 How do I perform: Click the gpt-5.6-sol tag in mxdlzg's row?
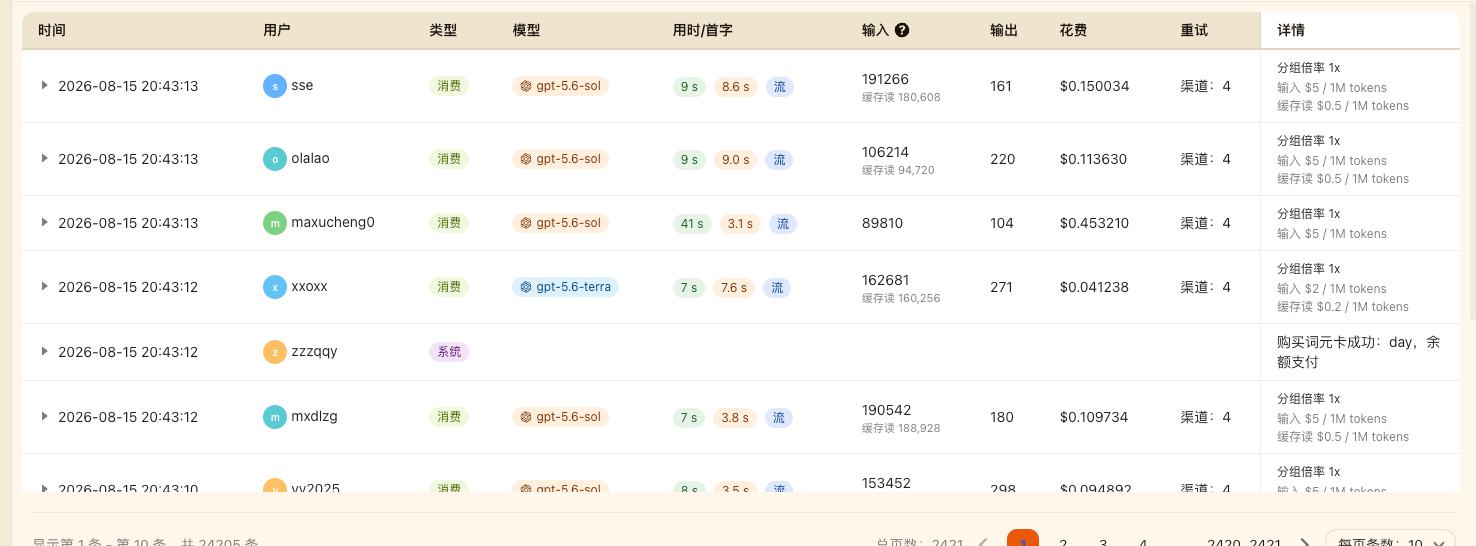tap(560, 417)
